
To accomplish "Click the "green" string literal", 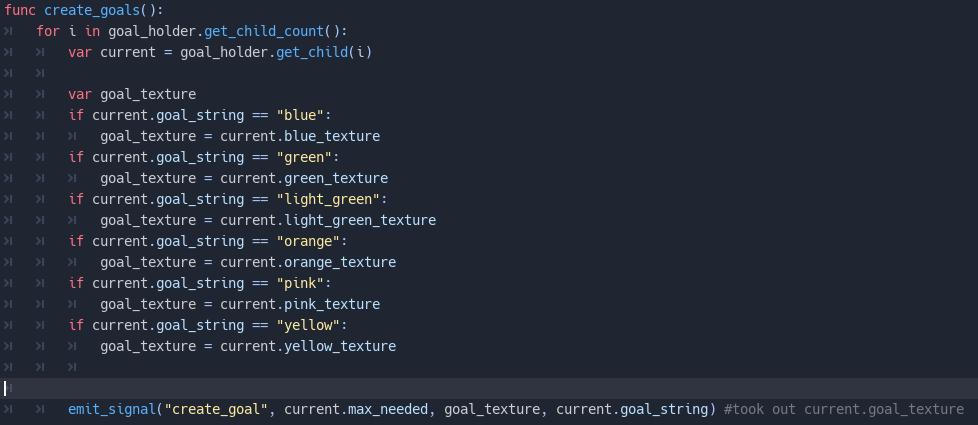I will coord(304,157).
